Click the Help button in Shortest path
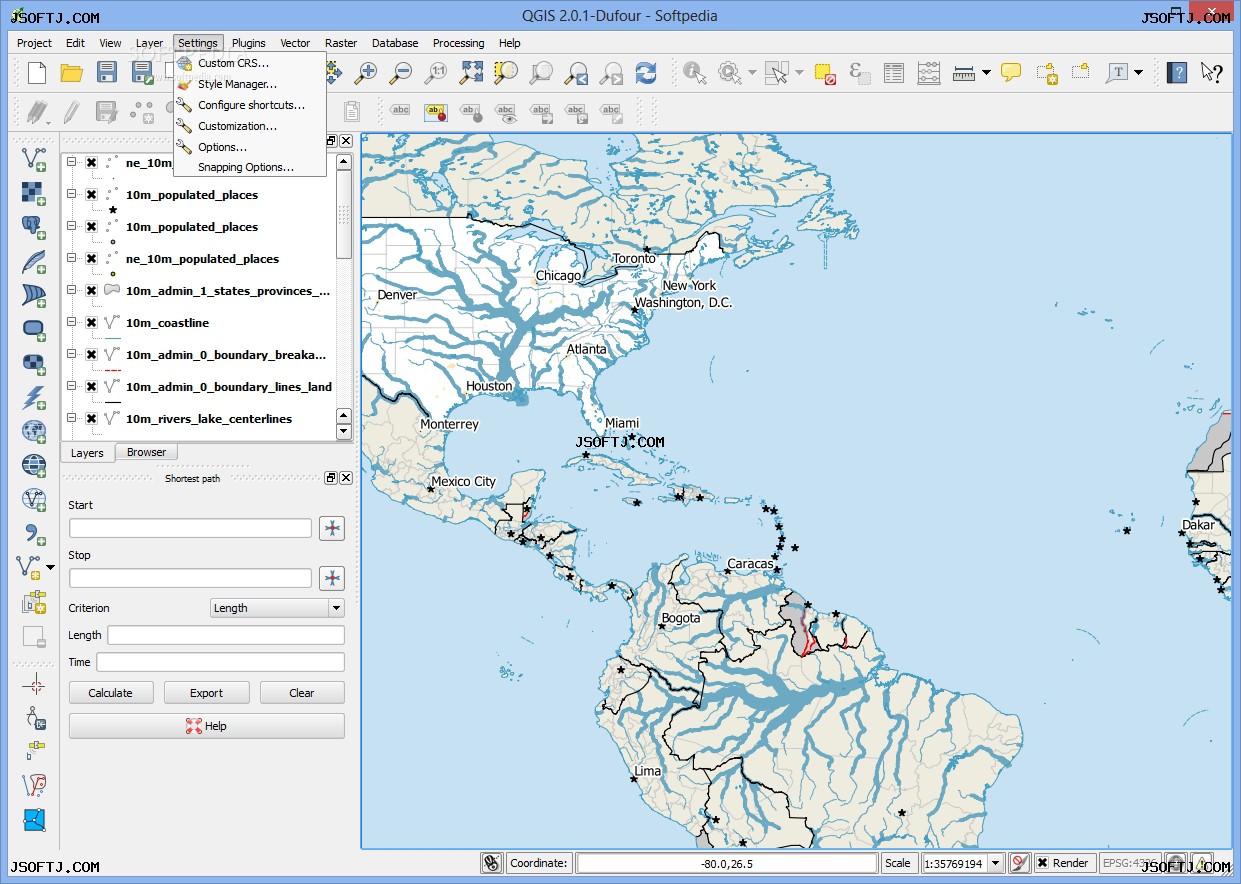The image size is (1241, 884). (x=207, y=726)
